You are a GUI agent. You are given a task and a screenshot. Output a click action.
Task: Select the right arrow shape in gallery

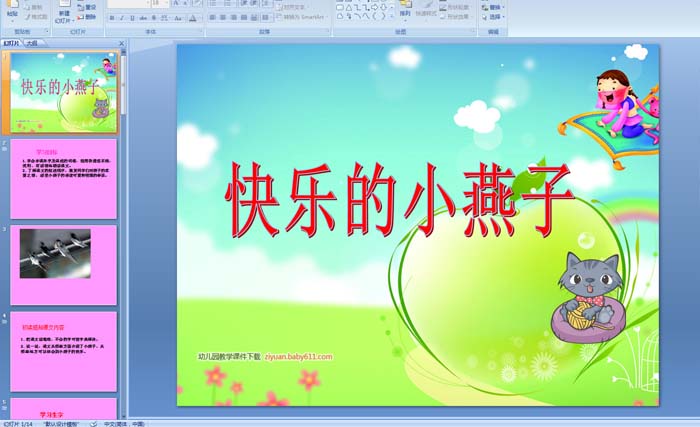tap(374, 8)
